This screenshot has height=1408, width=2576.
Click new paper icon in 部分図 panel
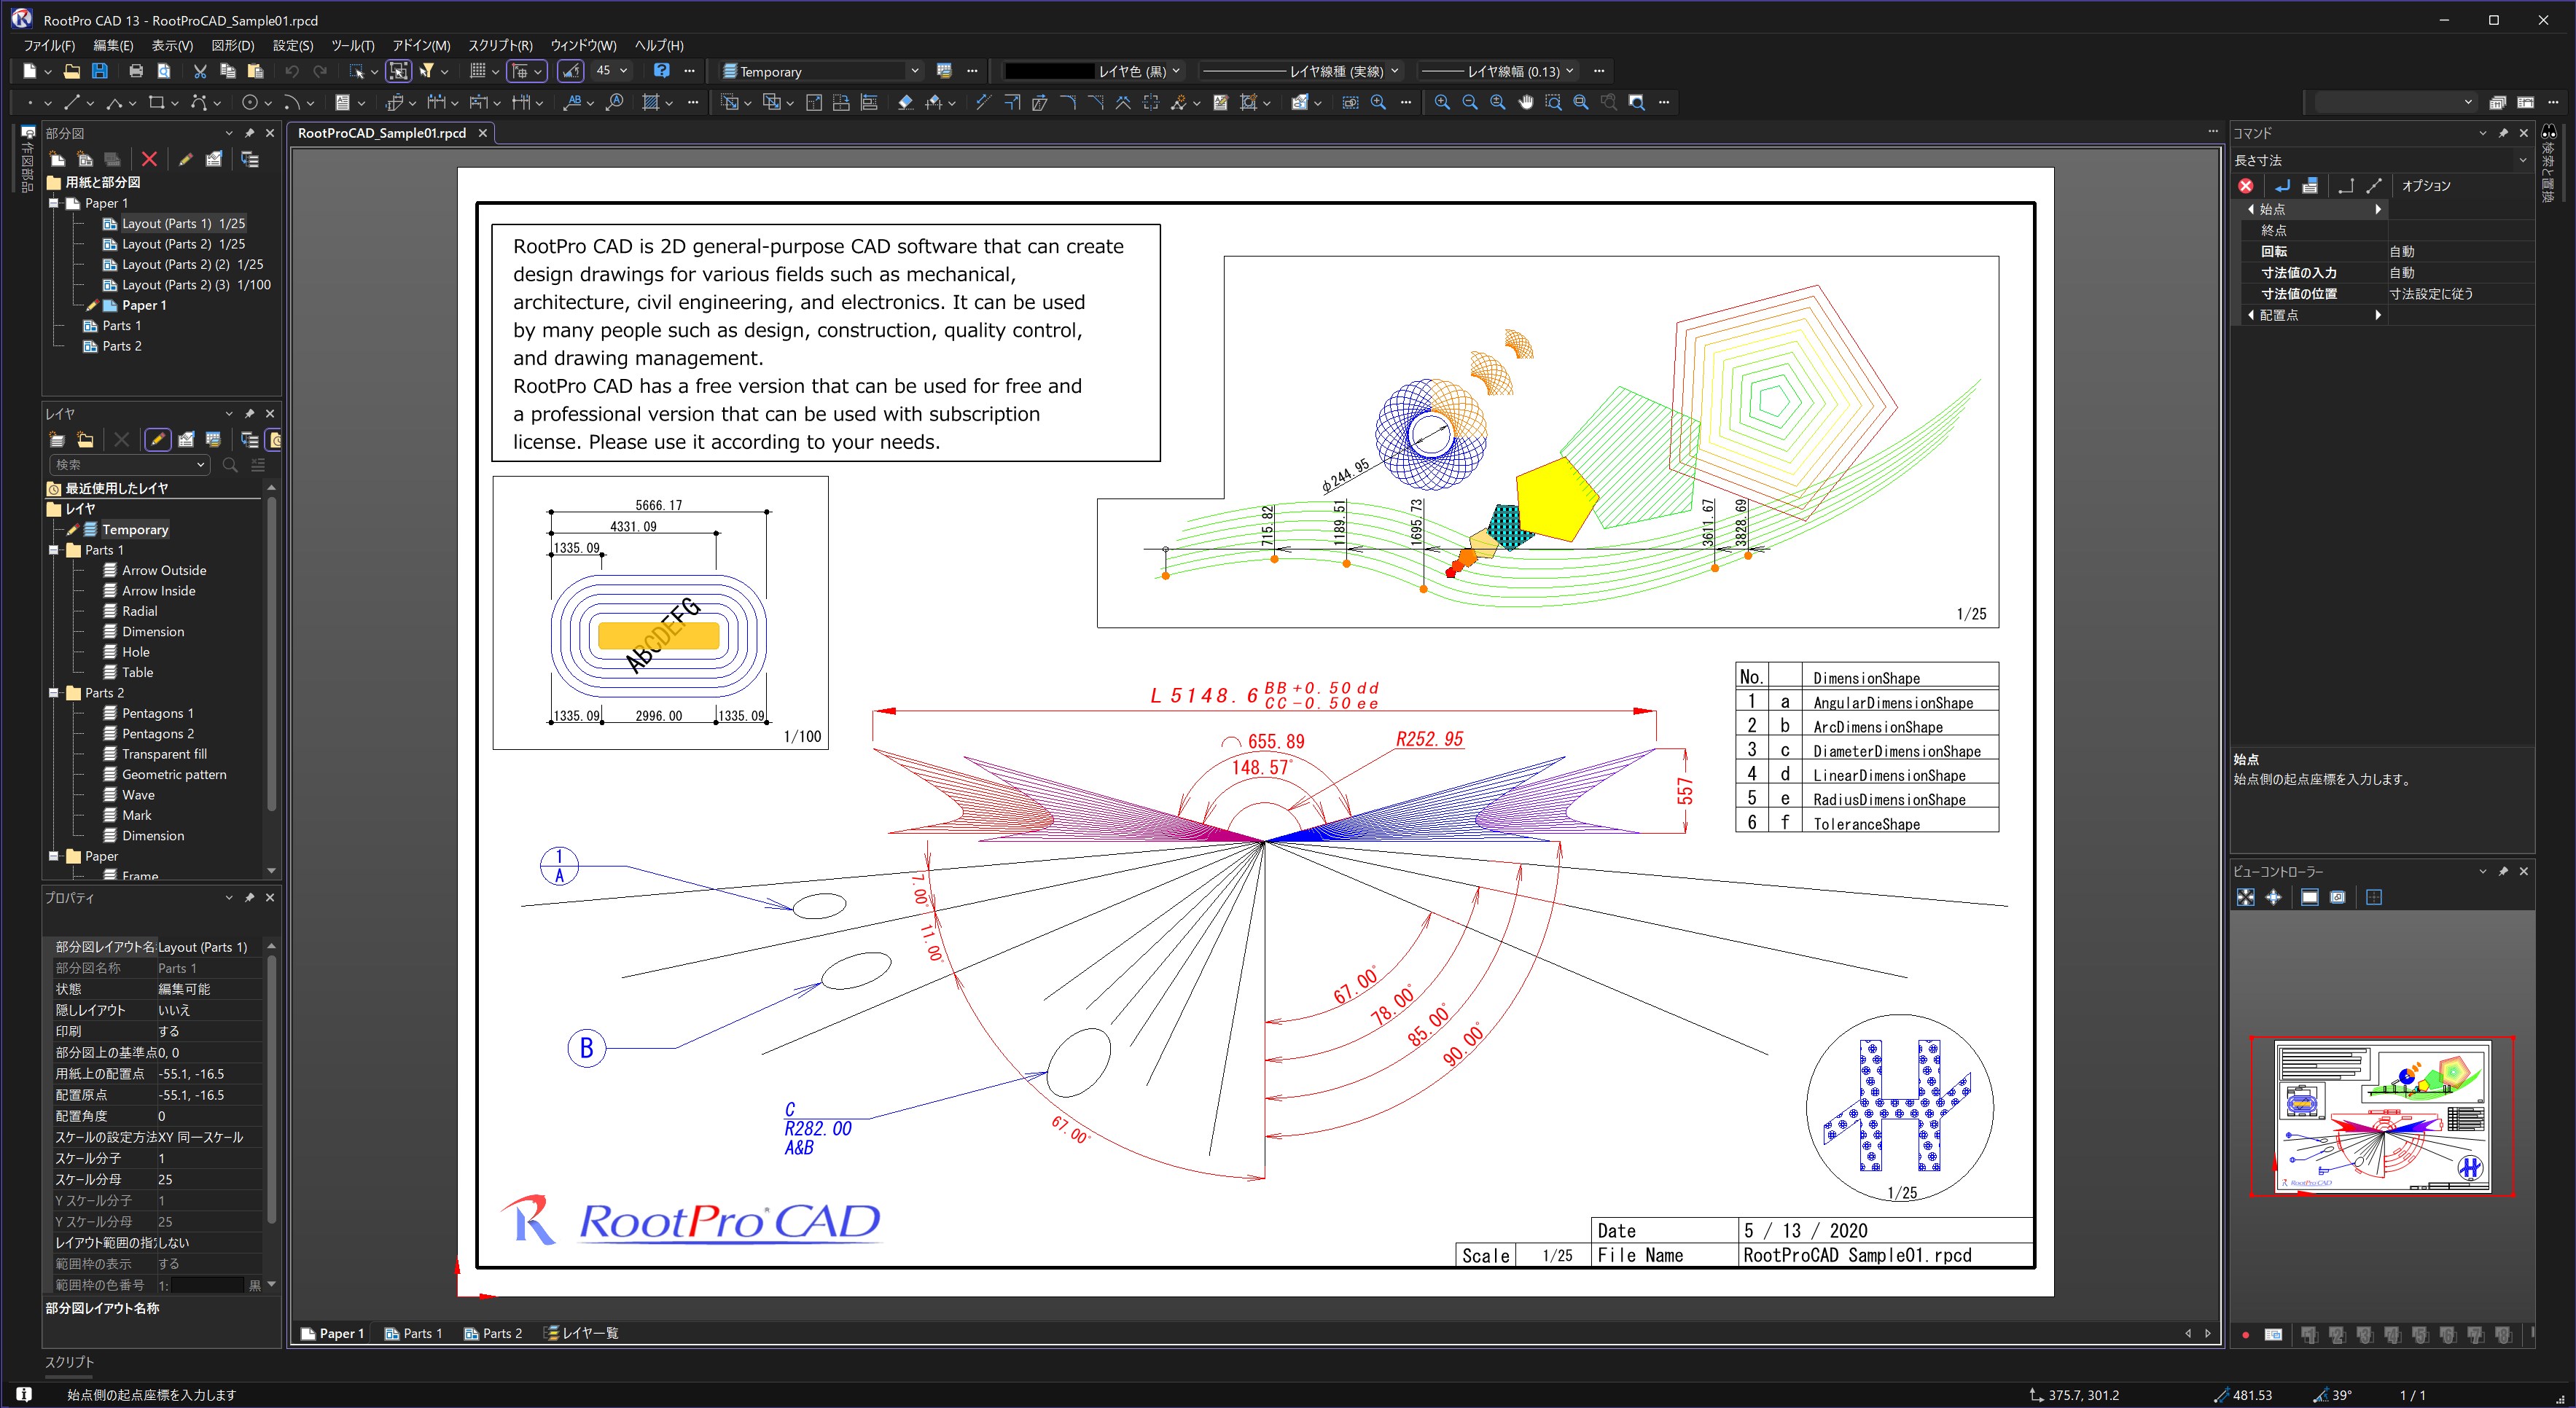(x=57, y=159)
